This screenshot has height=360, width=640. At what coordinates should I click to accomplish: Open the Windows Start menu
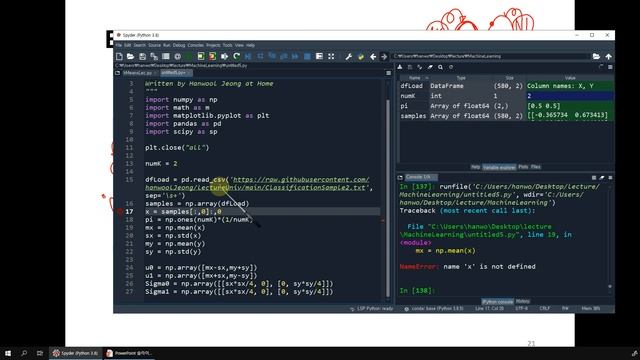coord(8,353)
